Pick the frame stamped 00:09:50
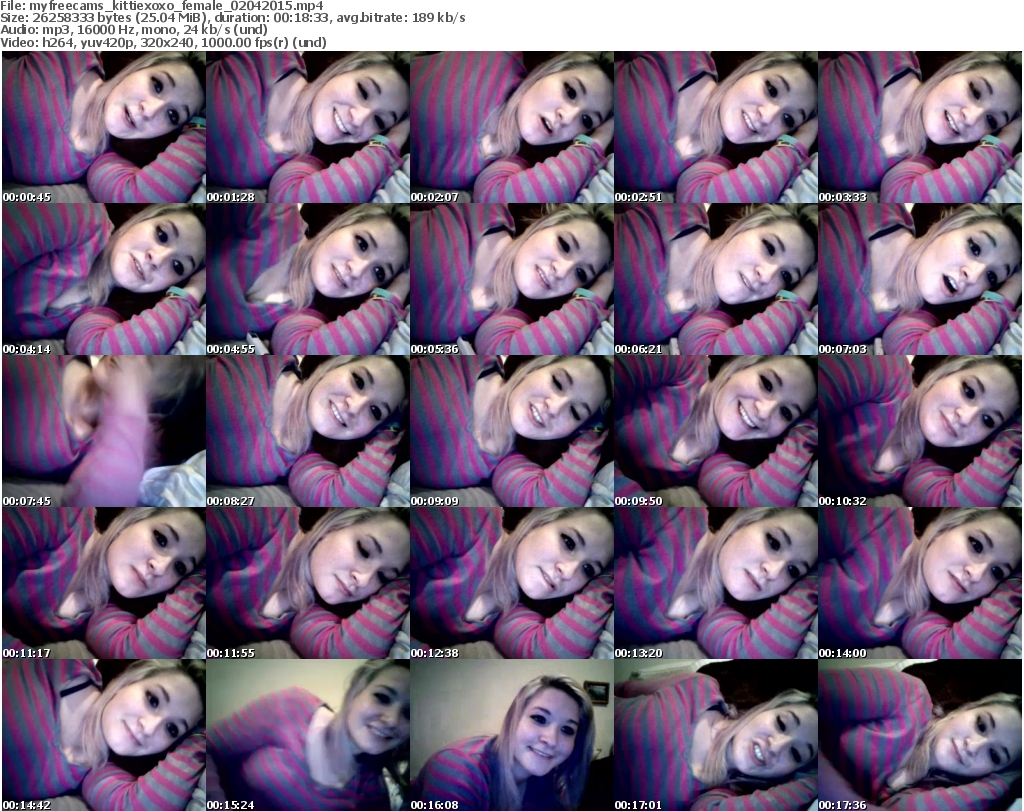The width and height of the screenshot is (1024, 811). click(x=716, y=431)
